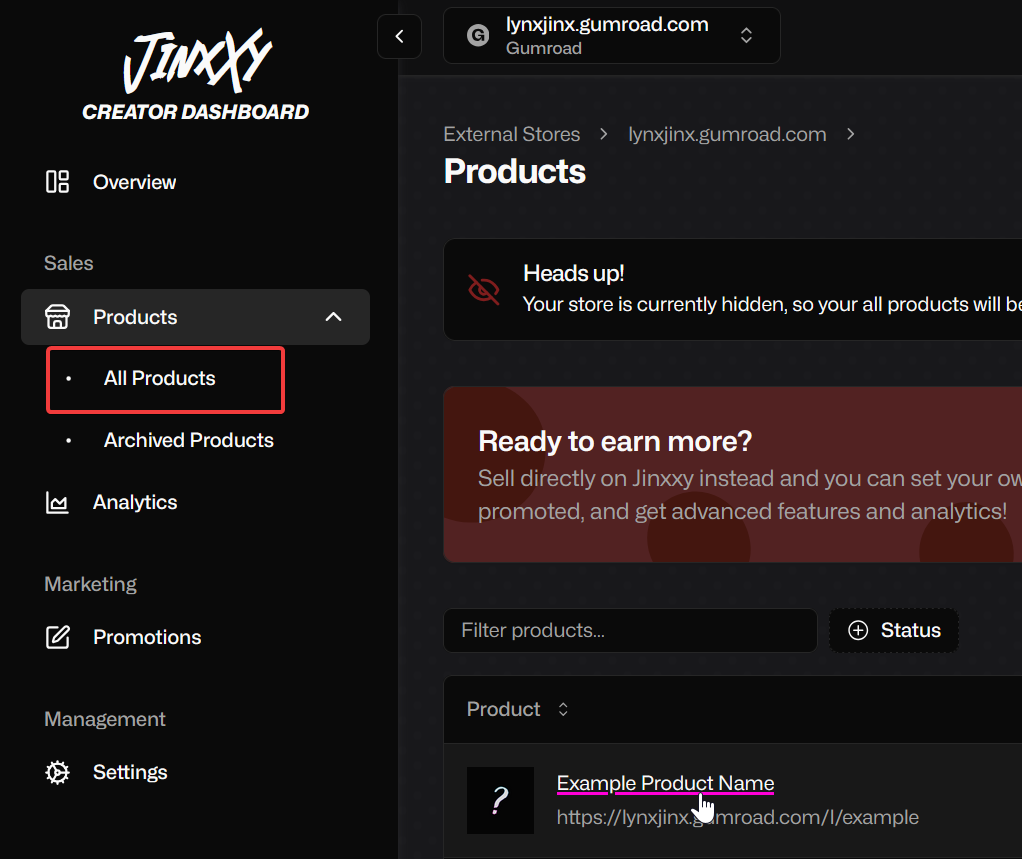Viewport: 1022px width, 859px height.
Task: Click the lynxjinx.gumroad.com breadcrumb link
Action: pyautogui.click(x=727, y=134)
